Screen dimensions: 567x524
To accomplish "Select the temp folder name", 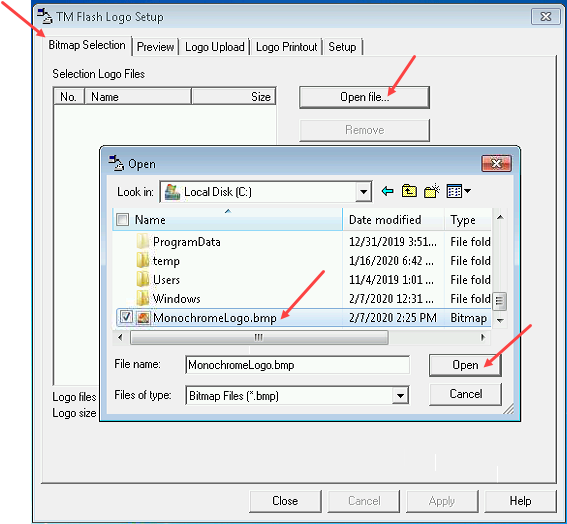I will point(166,261).
